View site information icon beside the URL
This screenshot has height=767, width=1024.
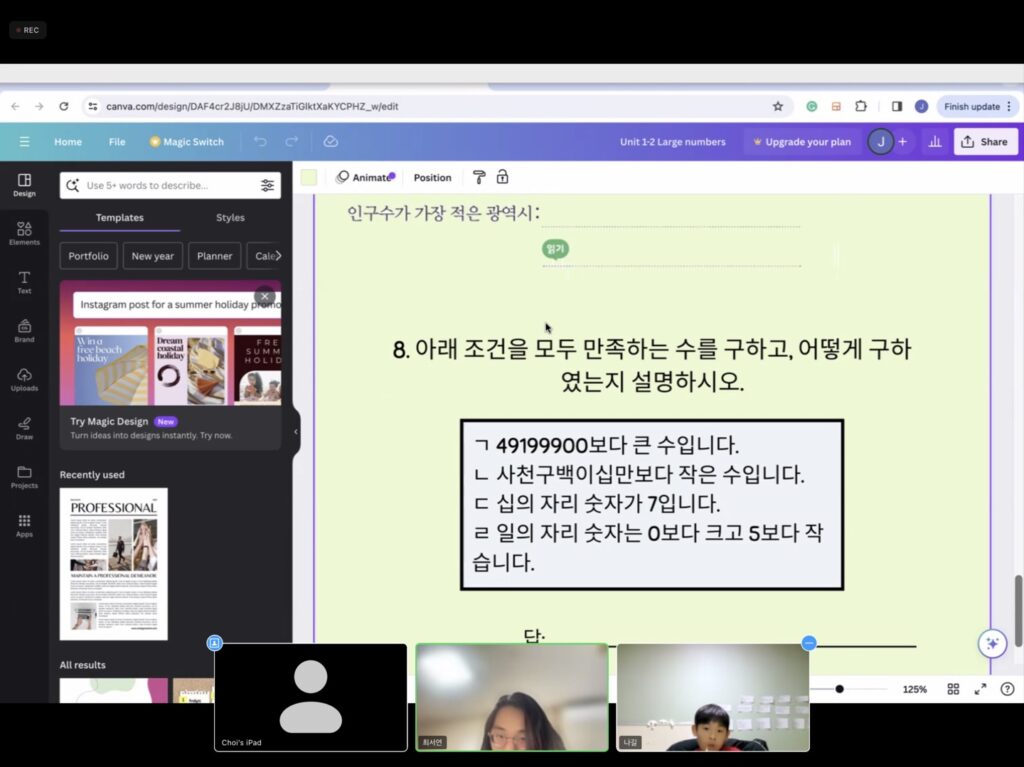[93, 106]
